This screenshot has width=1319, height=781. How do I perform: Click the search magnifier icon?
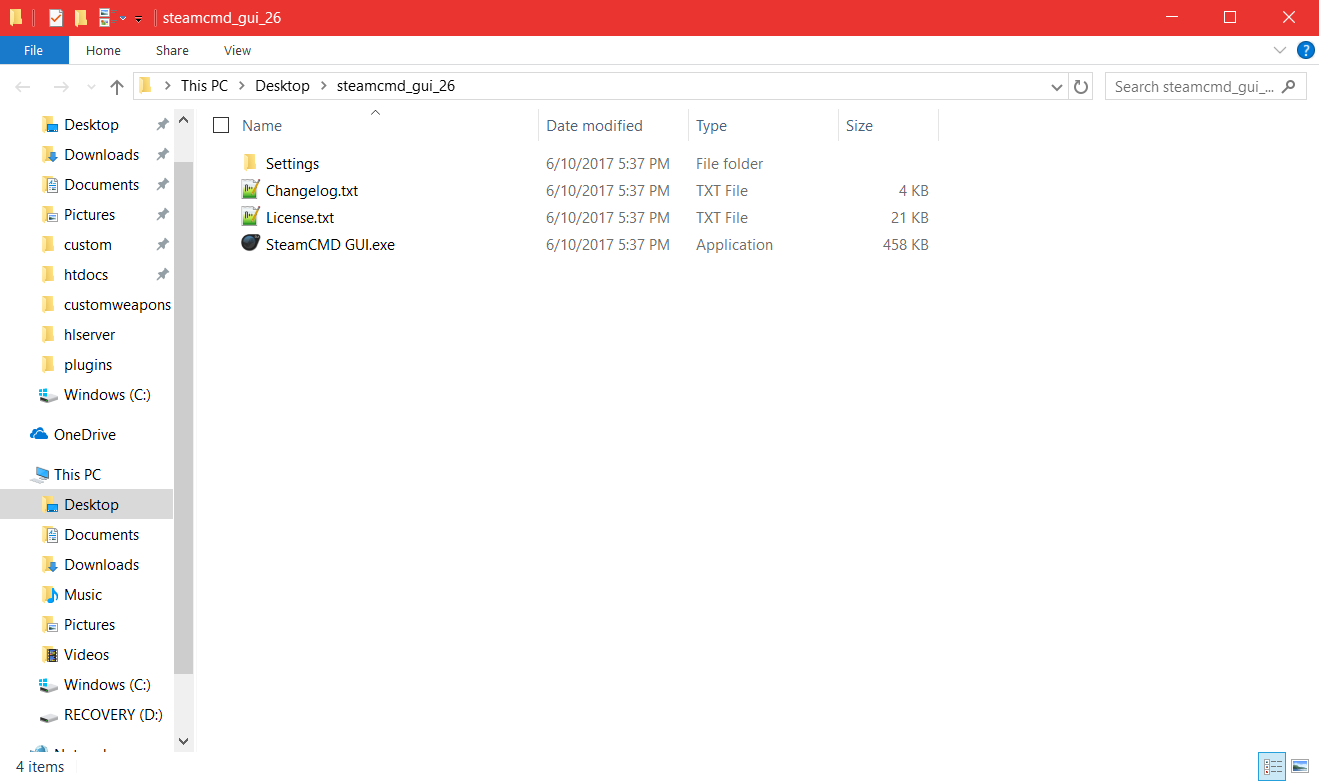(1289, 86)
